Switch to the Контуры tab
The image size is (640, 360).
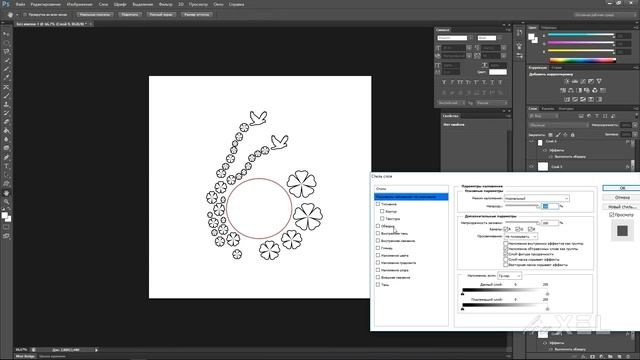(566, 109)
